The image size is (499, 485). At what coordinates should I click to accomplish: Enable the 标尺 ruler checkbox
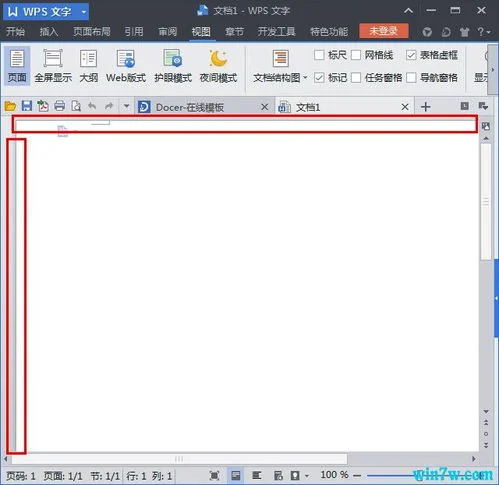click(319, 55)
